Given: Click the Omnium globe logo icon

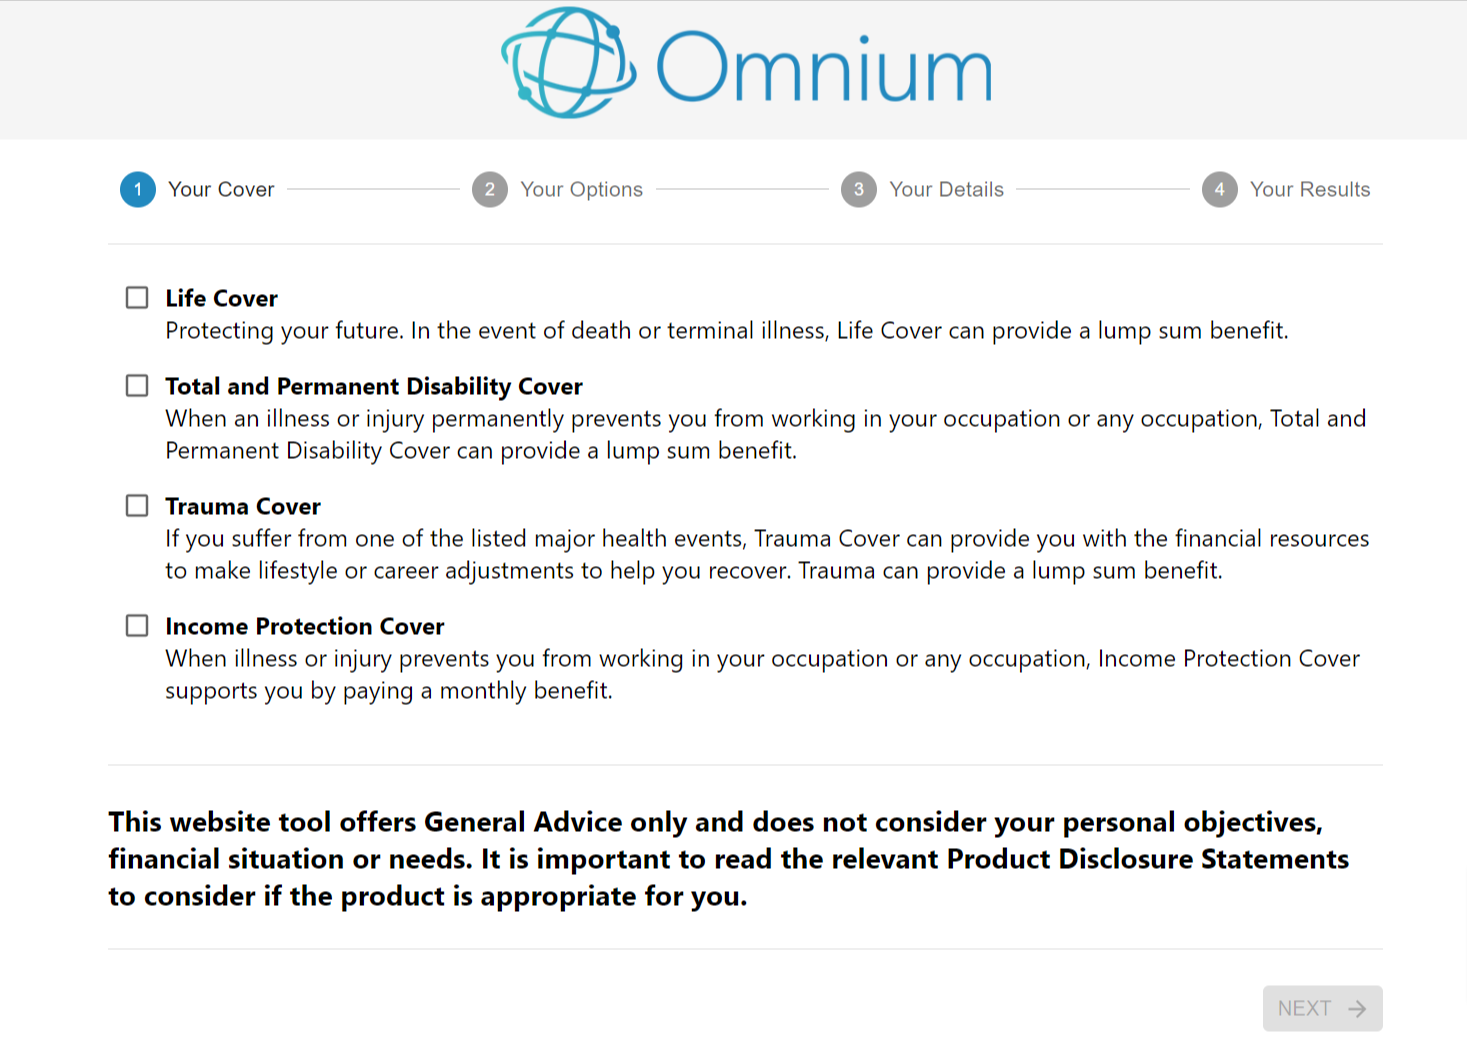Looking at the screenshot, I should coord(567,63).
